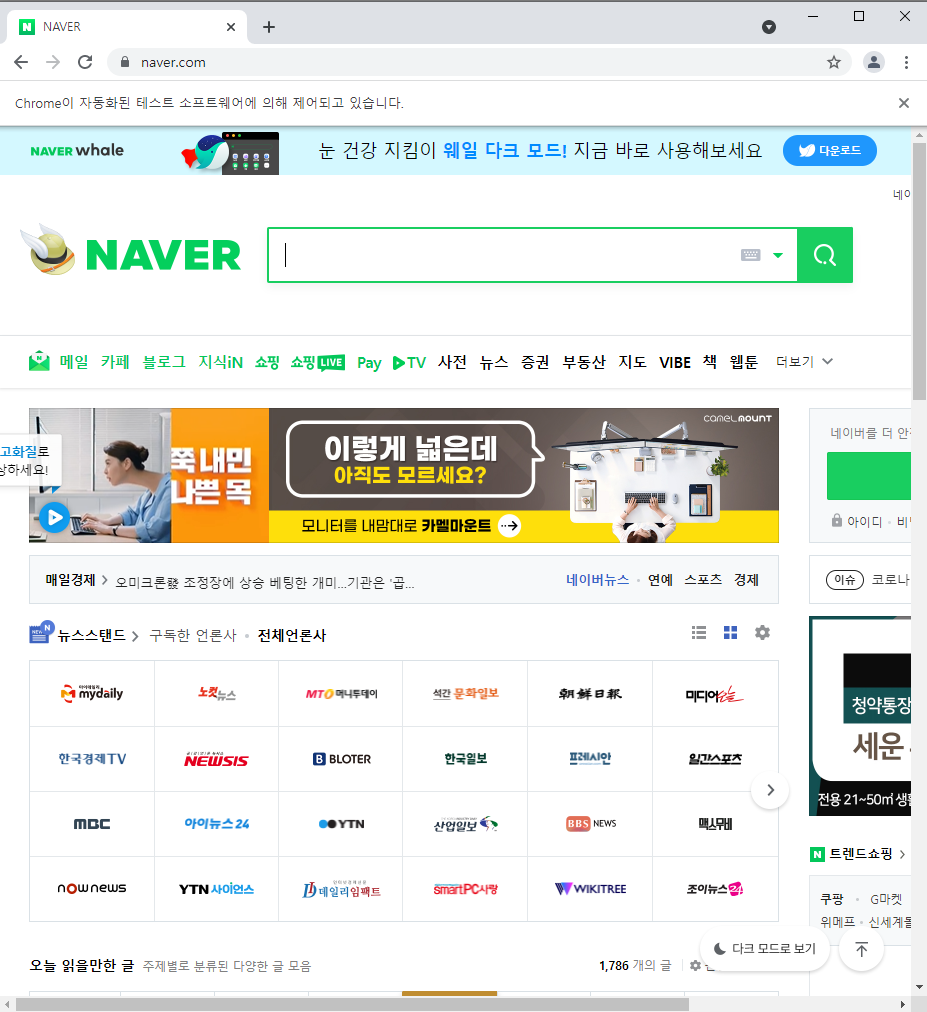The height and width of the screenshot is (1012, 927).
Task: Show next page of press logos
Action: (x=770, y=790)
